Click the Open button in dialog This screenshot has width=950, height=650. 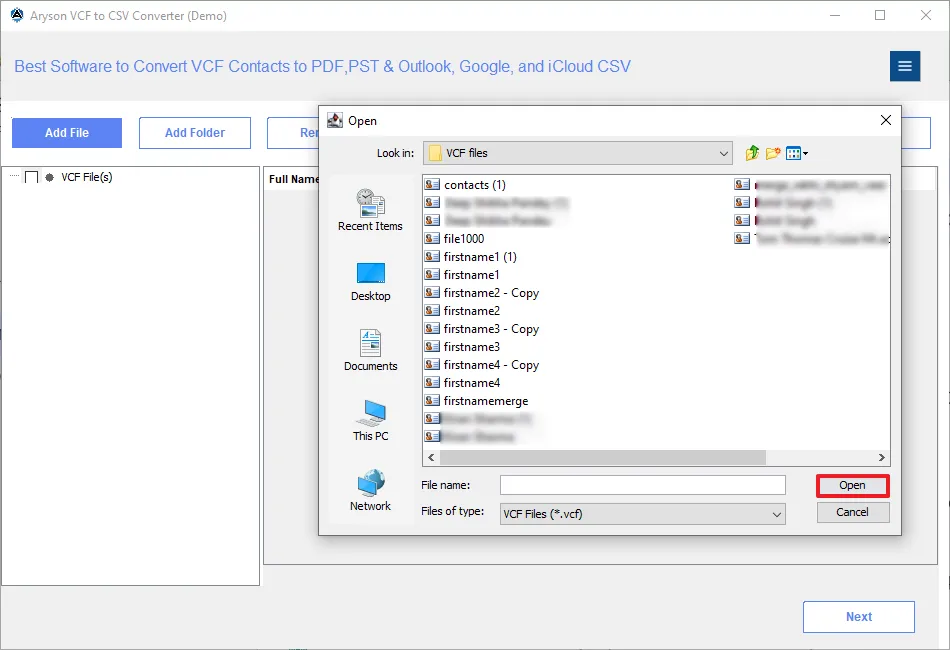852,486
